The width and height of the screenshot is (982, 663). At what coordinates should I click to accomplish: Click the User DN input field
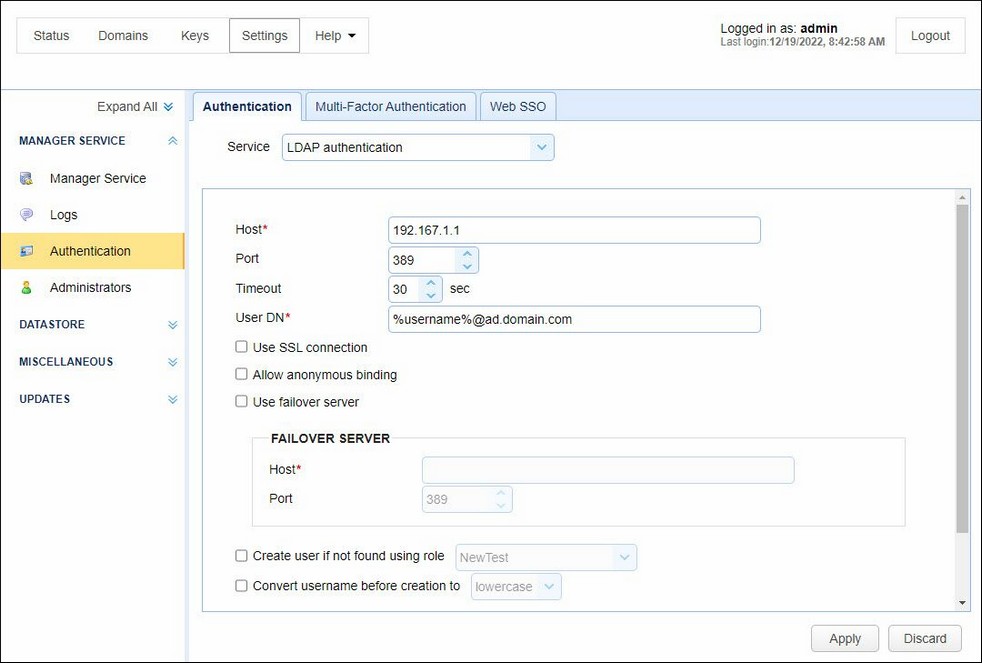coord(574,319)
